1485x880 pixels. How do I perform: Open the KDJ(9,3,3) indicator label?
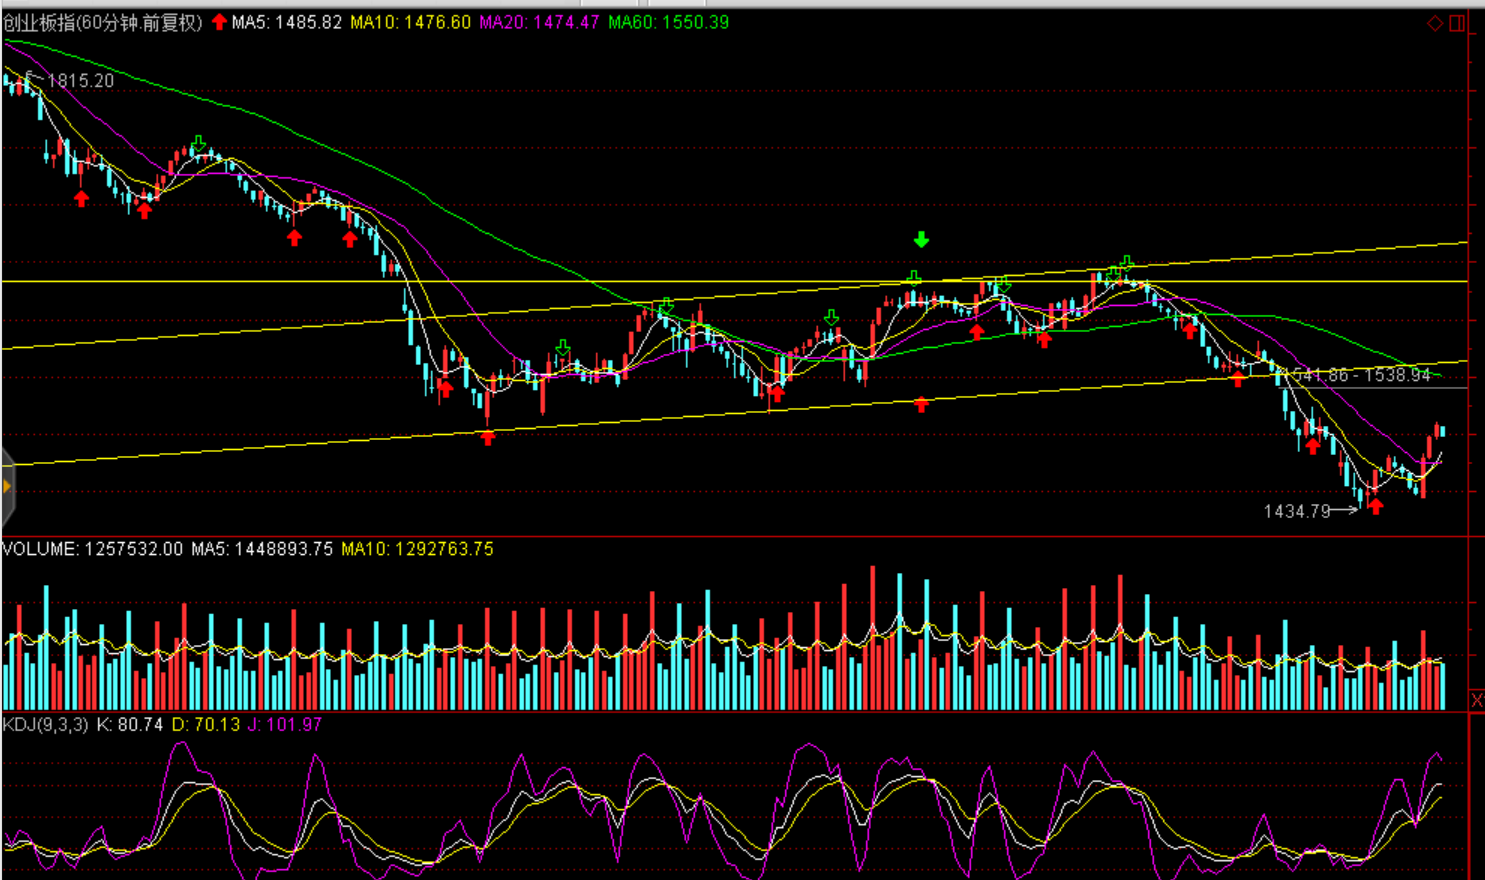(46, 724)
